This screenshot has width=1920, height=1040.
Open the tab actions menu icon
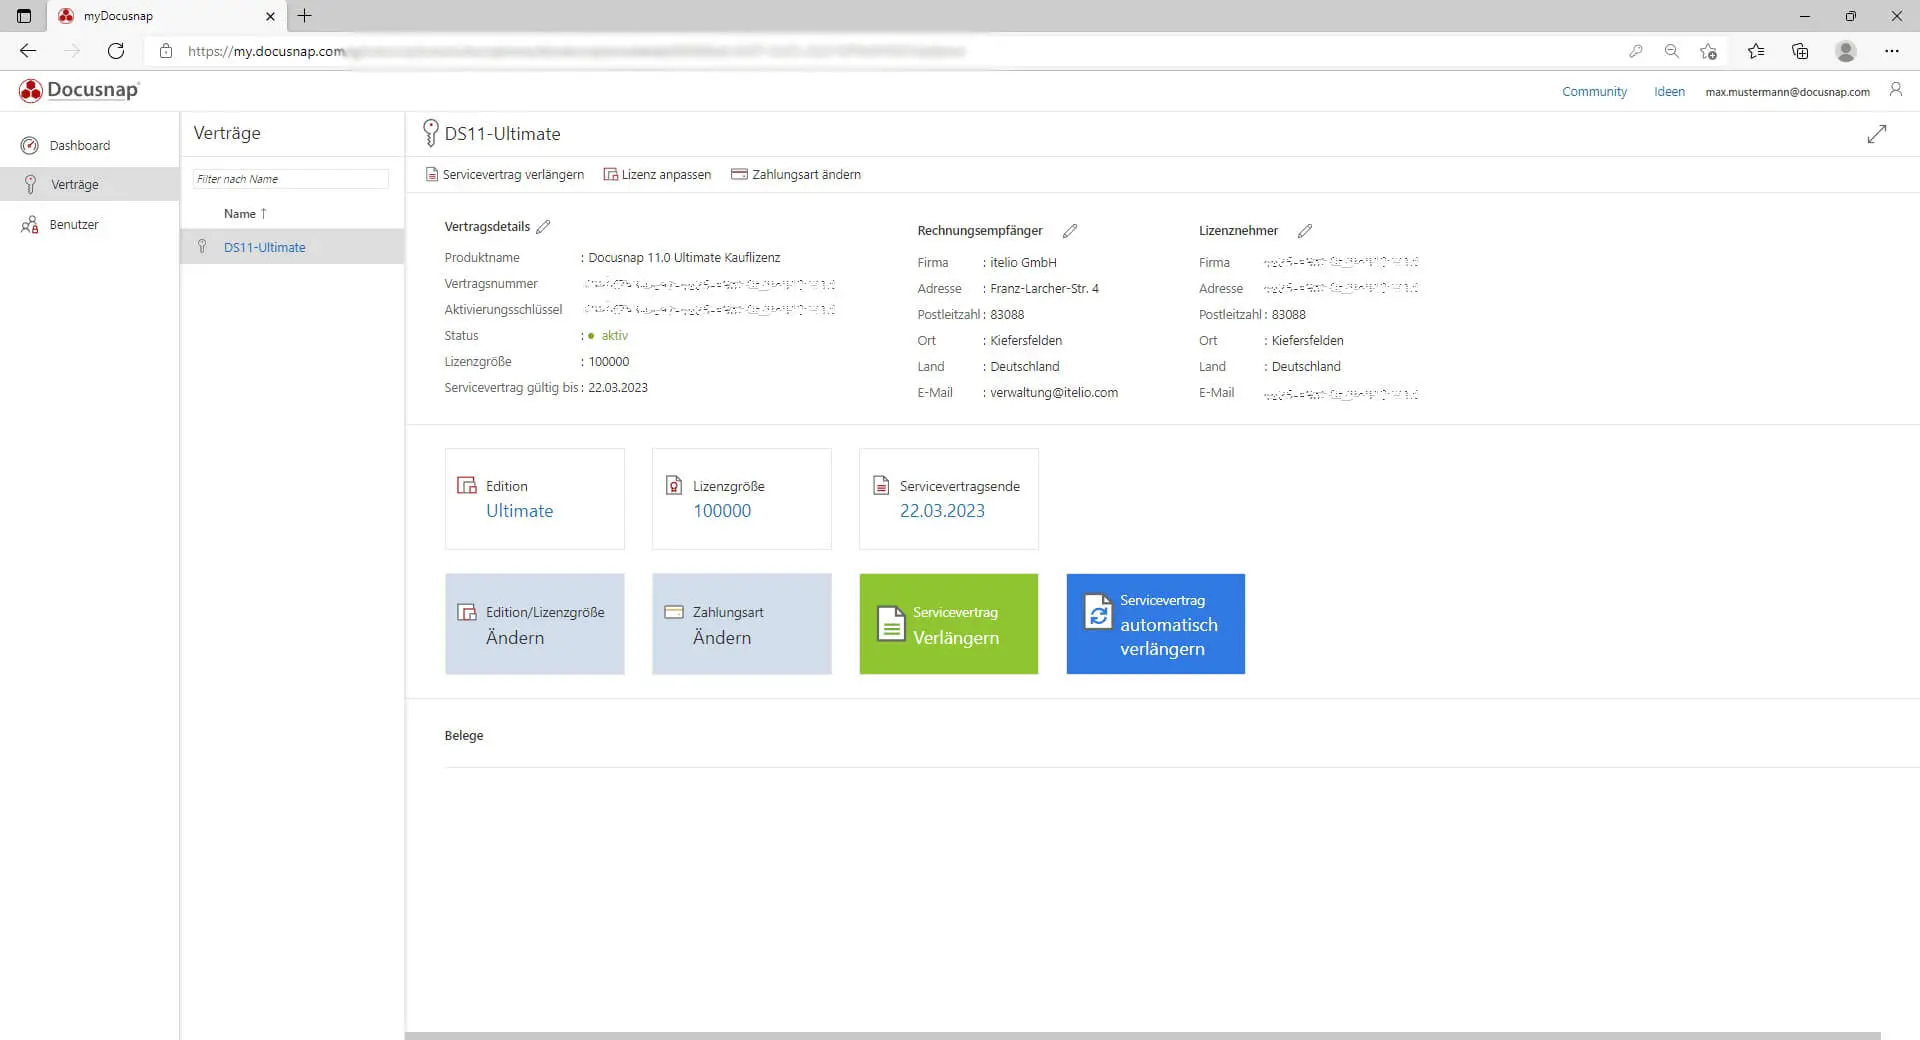(24, 16)
